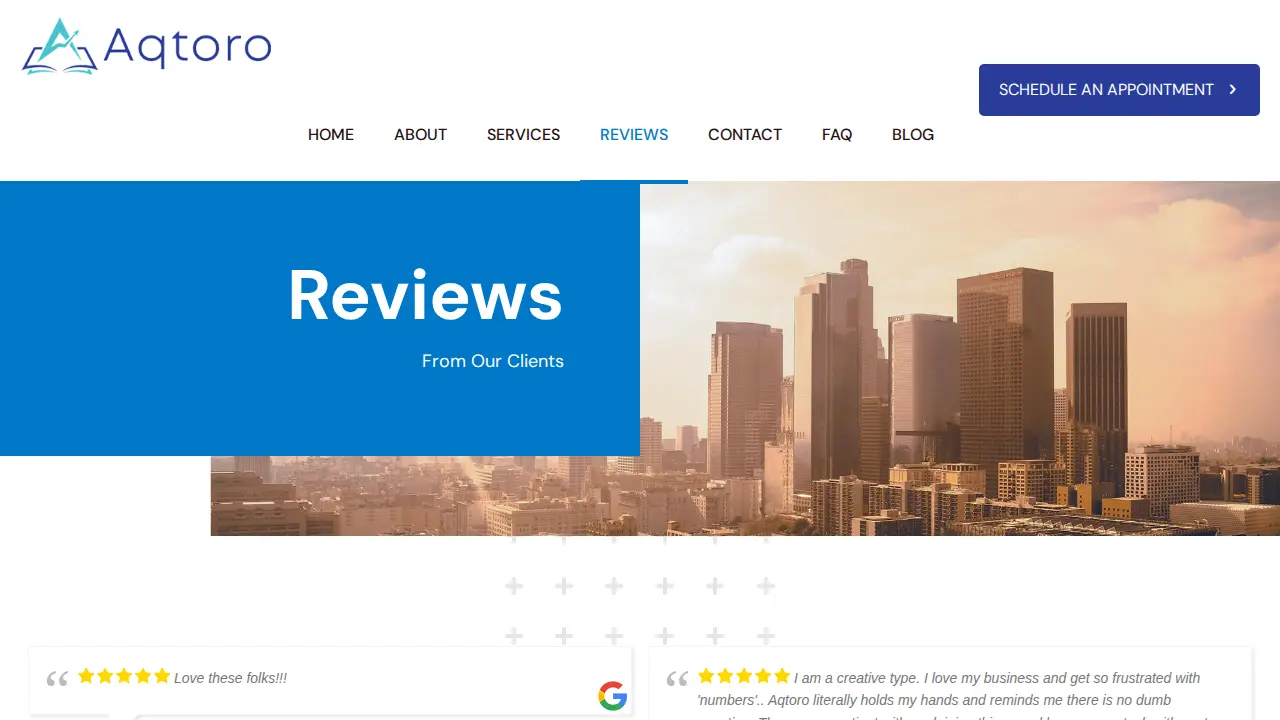Screen dimensions: 1280x720
Task: Open the Home menu item
Action: click(x=331, y=135)
